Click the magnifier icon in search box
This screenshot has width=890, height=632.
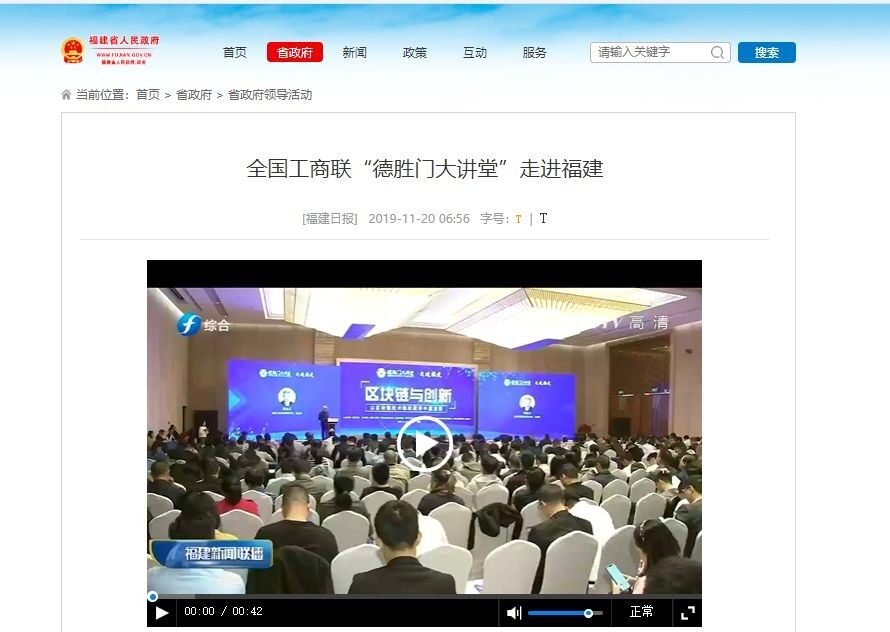pyautogui.click(x=717, y=53)
